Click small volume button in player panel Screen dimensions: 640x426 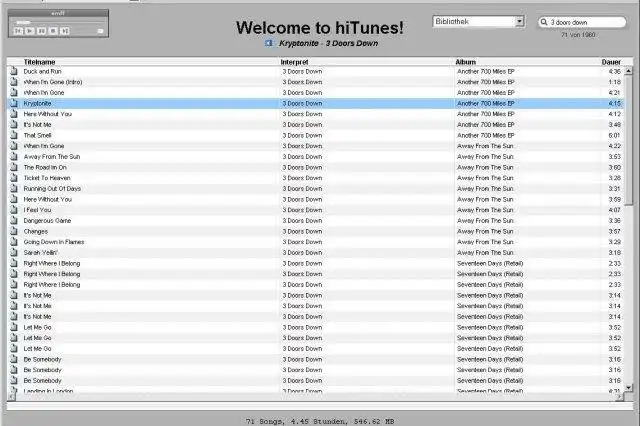click(100, 31)
